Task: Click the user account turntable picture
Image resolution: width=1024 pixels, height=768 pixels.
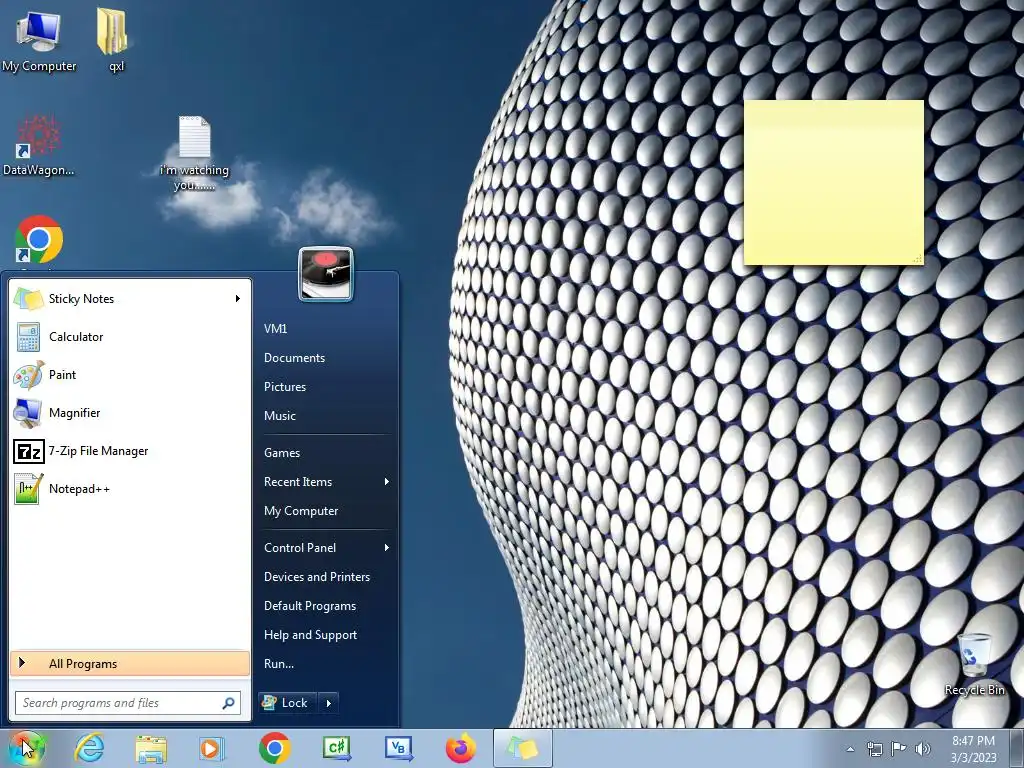Action: 326,274
